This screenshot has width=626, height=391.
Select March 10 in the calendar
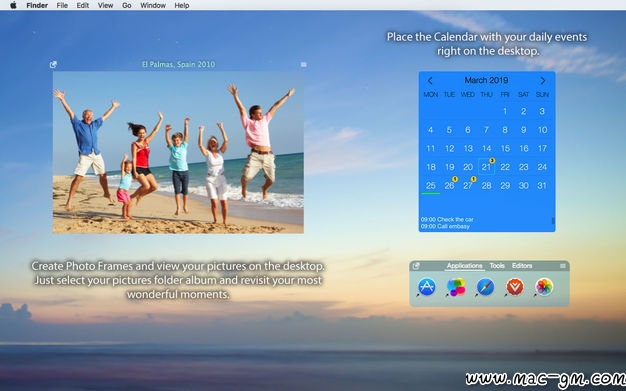(x=542, y=130)
